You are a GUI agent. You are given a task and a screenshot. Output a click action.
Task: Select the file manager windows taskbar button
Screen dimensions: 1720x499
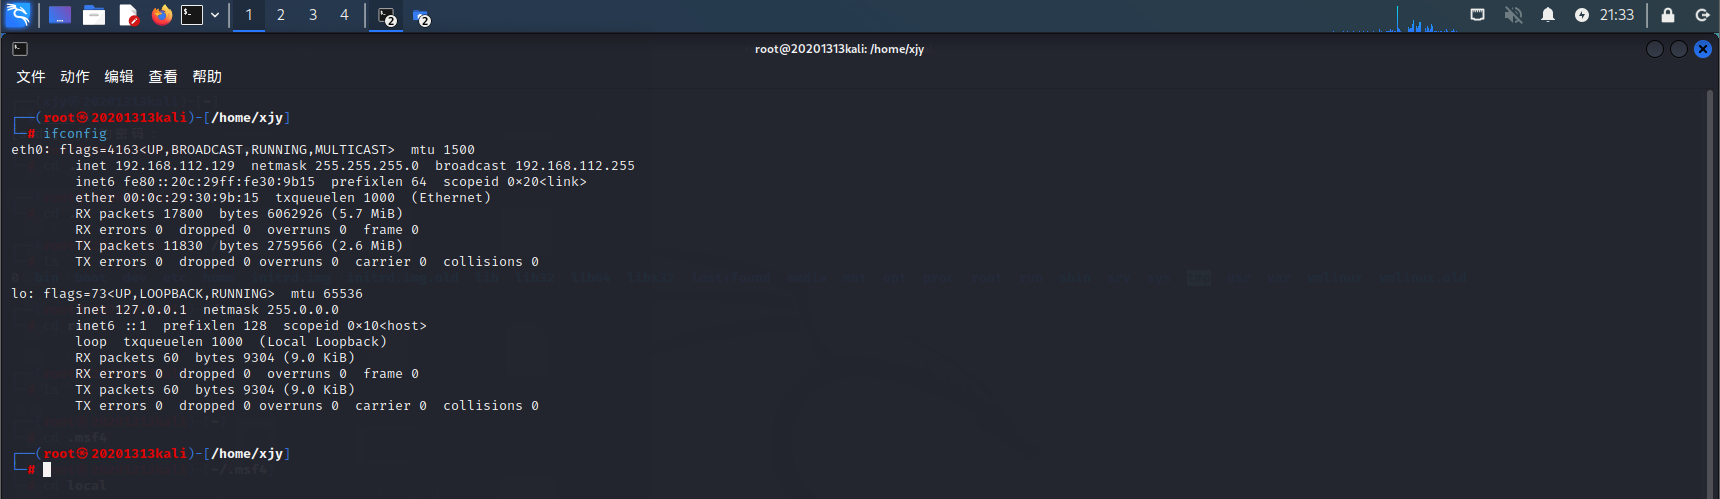pos(421,16)
